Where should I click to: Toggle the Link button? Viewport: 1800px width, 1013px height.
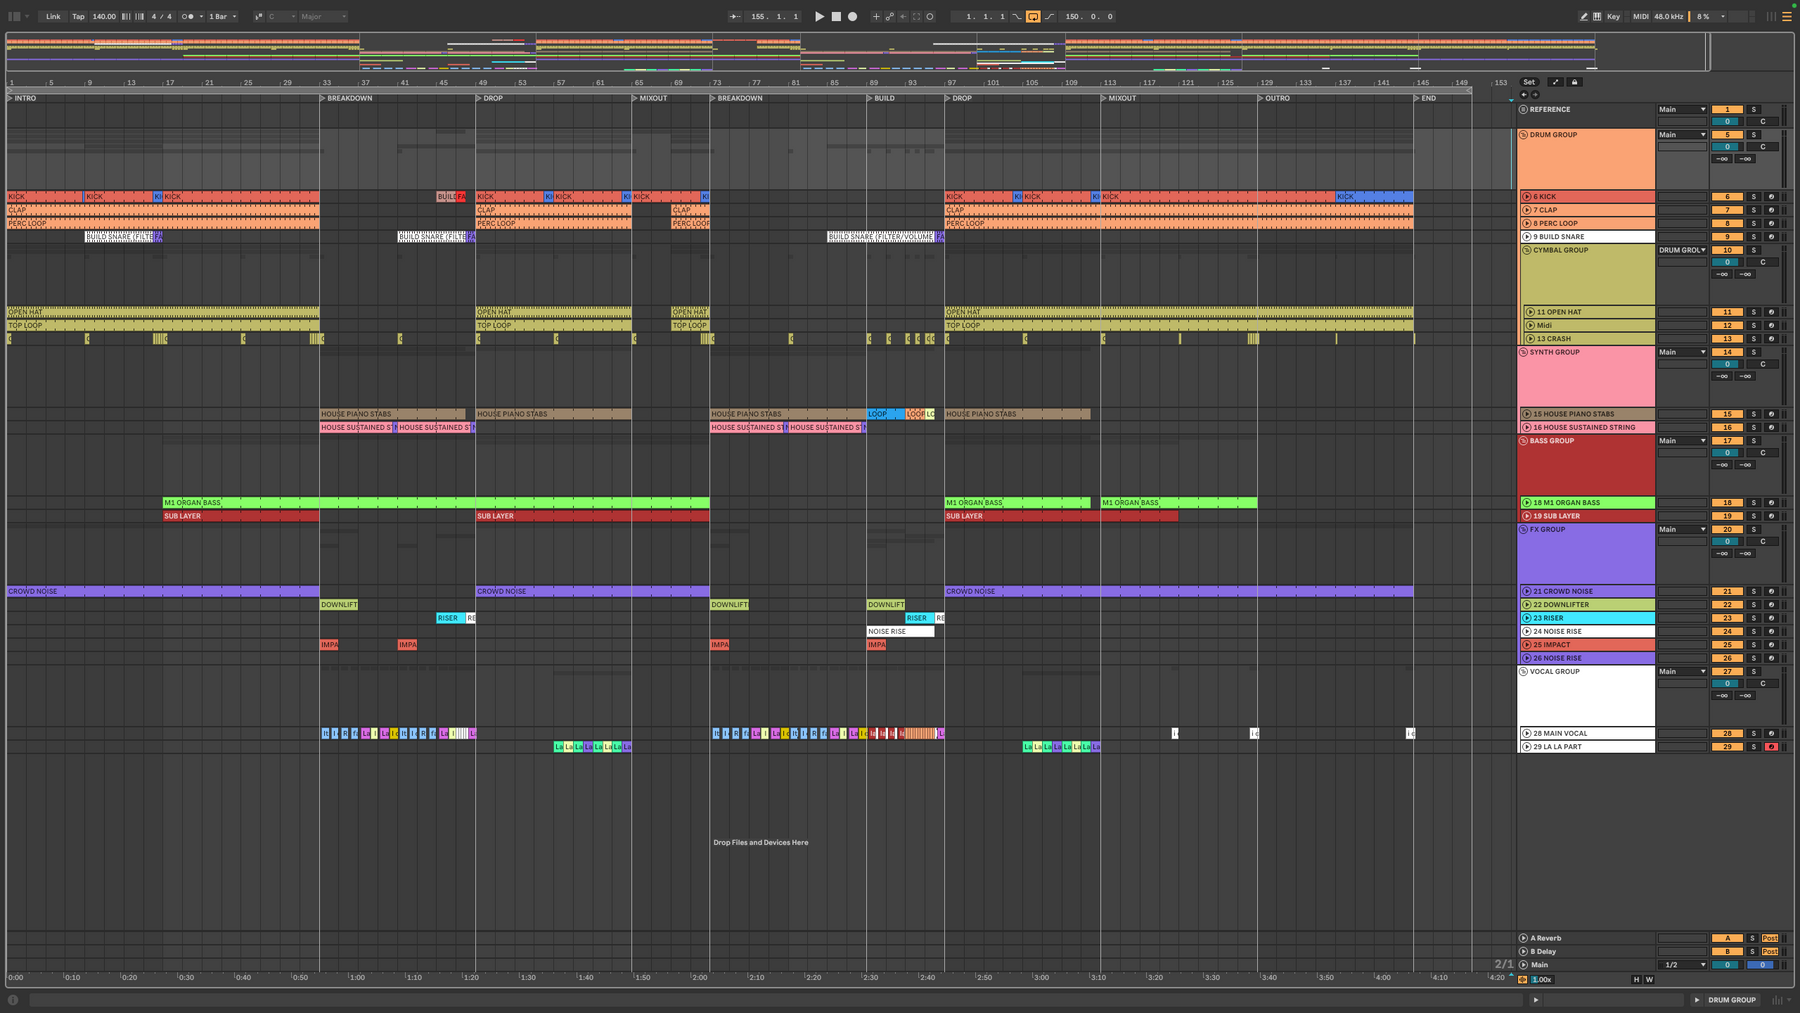pyautogui.click(x=53, y=16)
